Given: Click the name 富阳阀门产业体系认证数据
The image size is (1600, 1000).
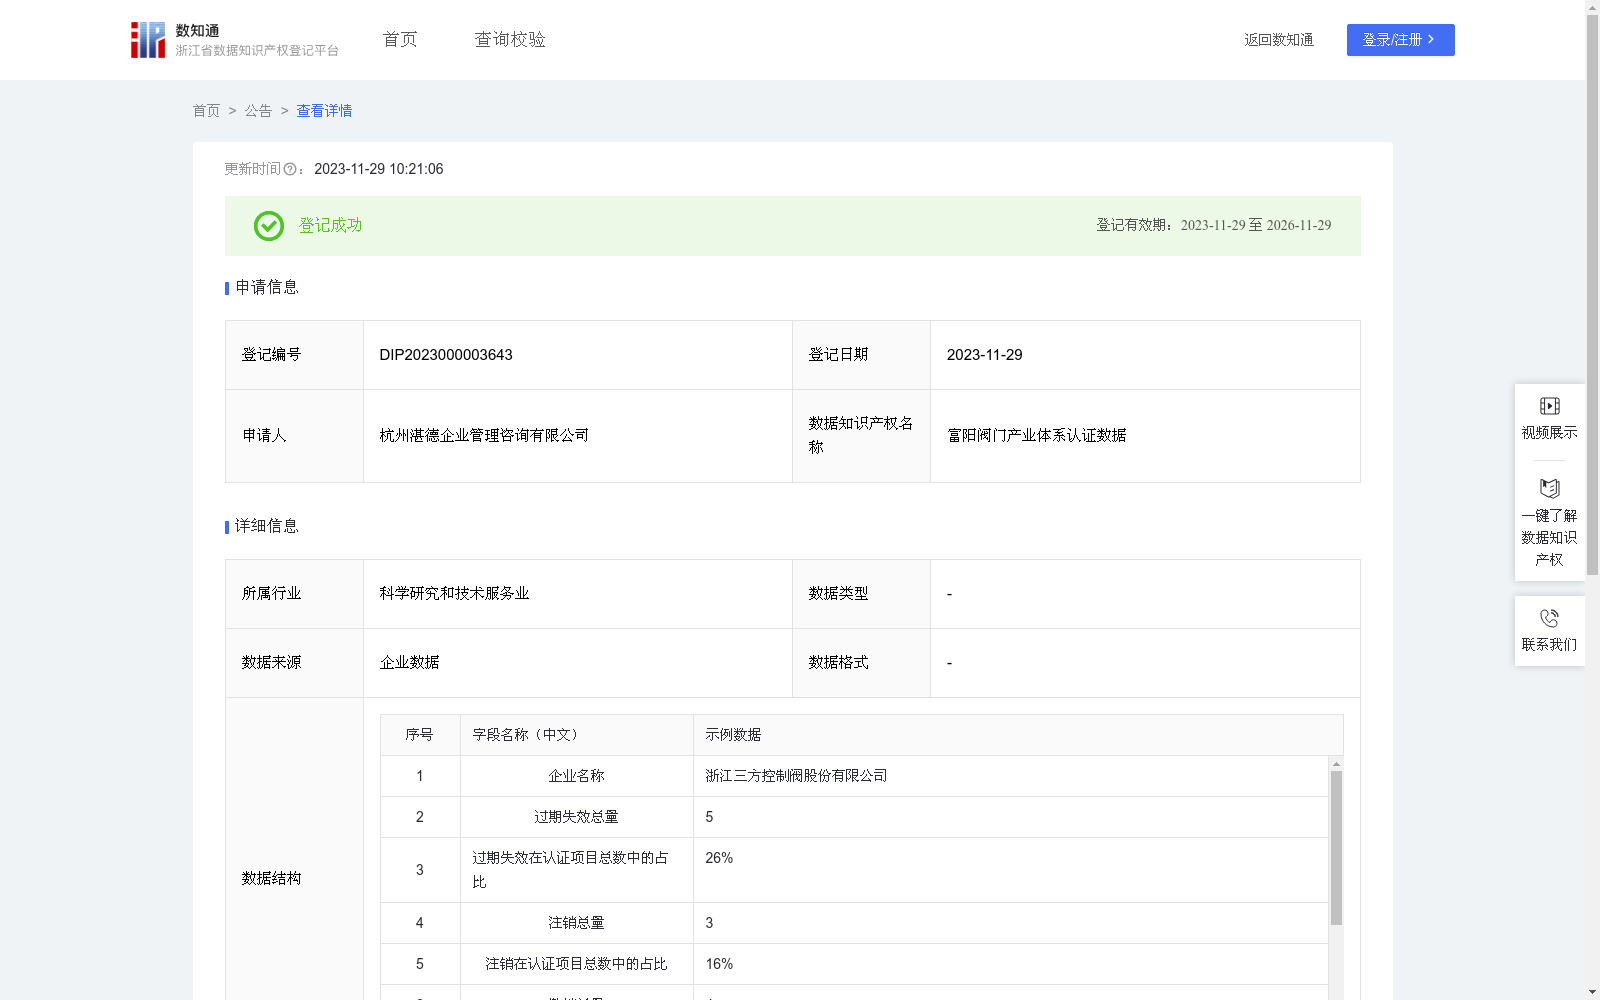Looking at the screenshot, I should point(1037,436).
